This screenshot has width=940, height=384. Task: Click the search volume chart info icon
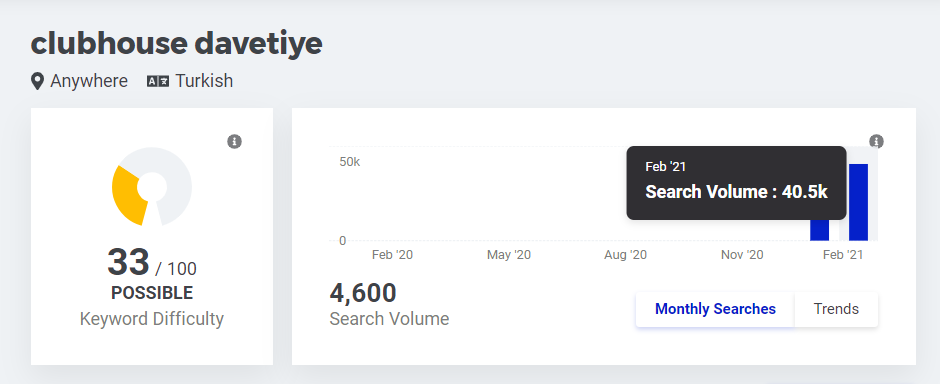pyautogui.click(x=876, y=142)
